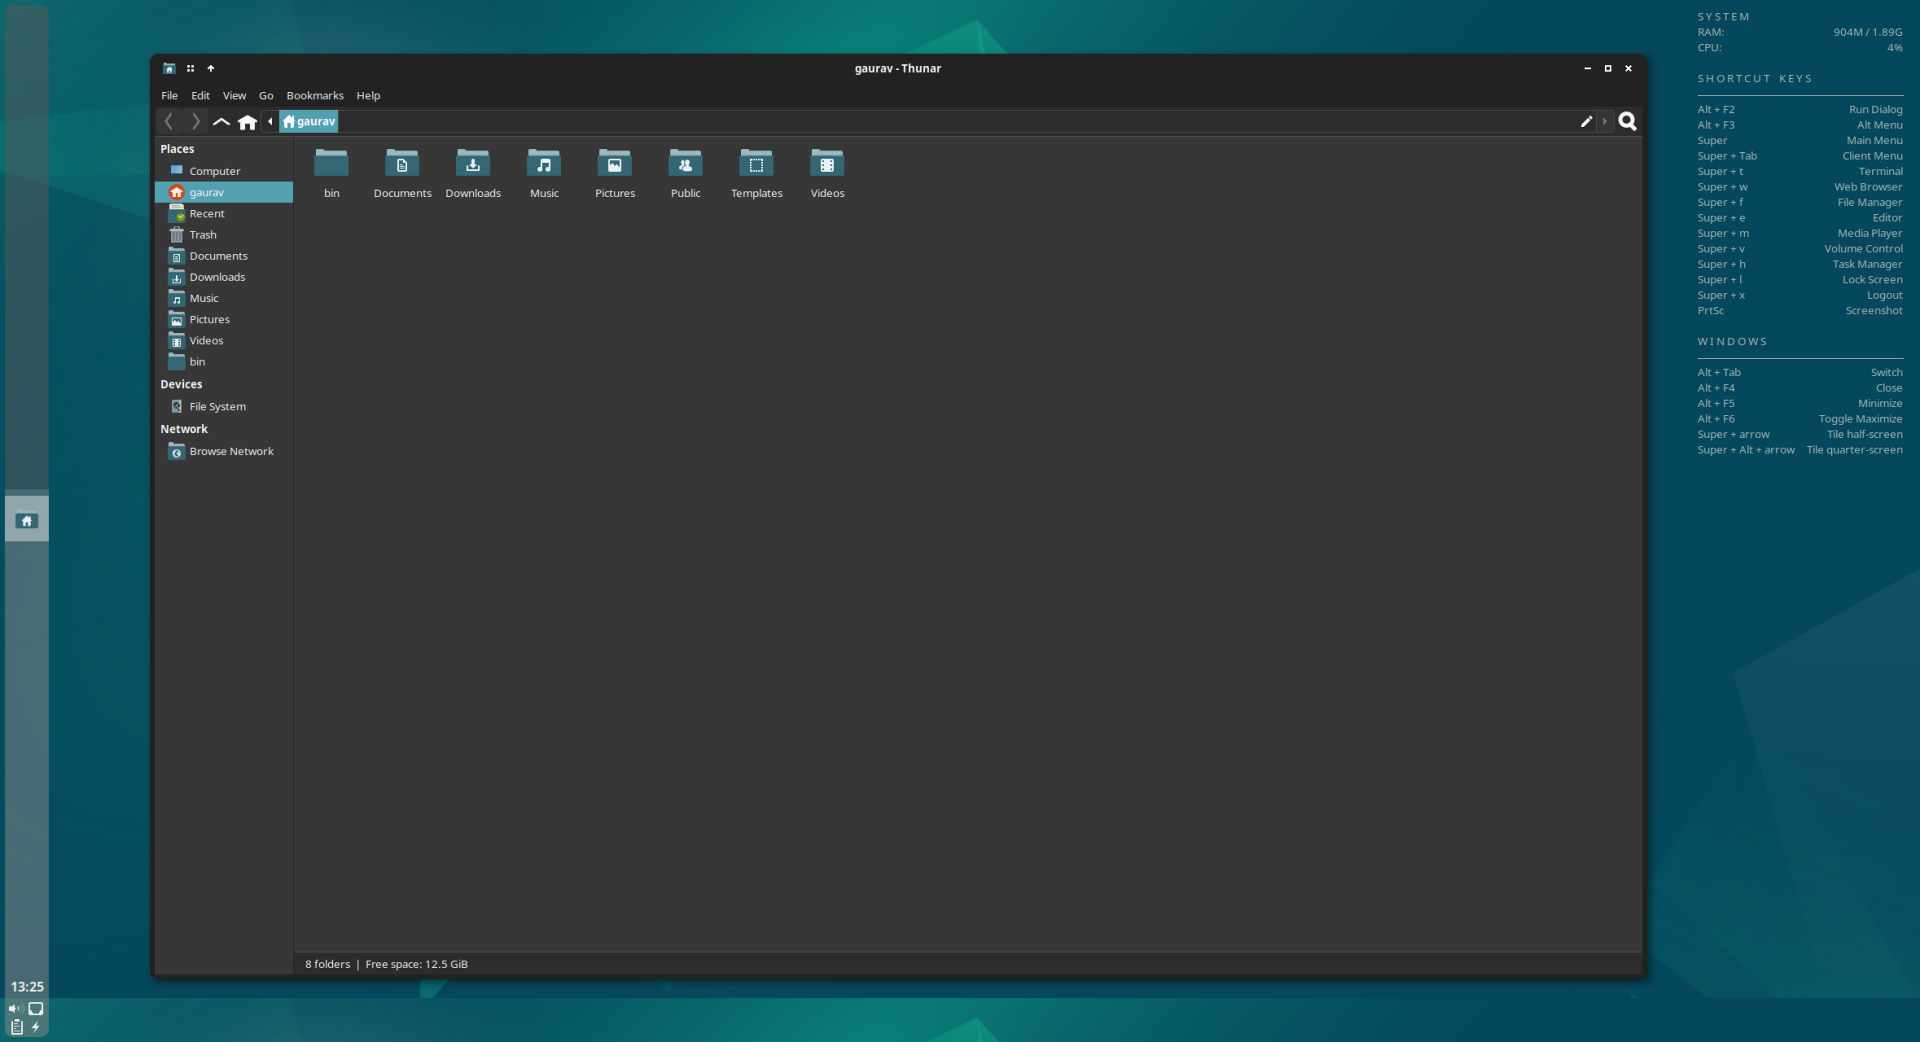Open File System under Devices
This screenshot has width=1920, height=1042.
(x=224, y=406)
